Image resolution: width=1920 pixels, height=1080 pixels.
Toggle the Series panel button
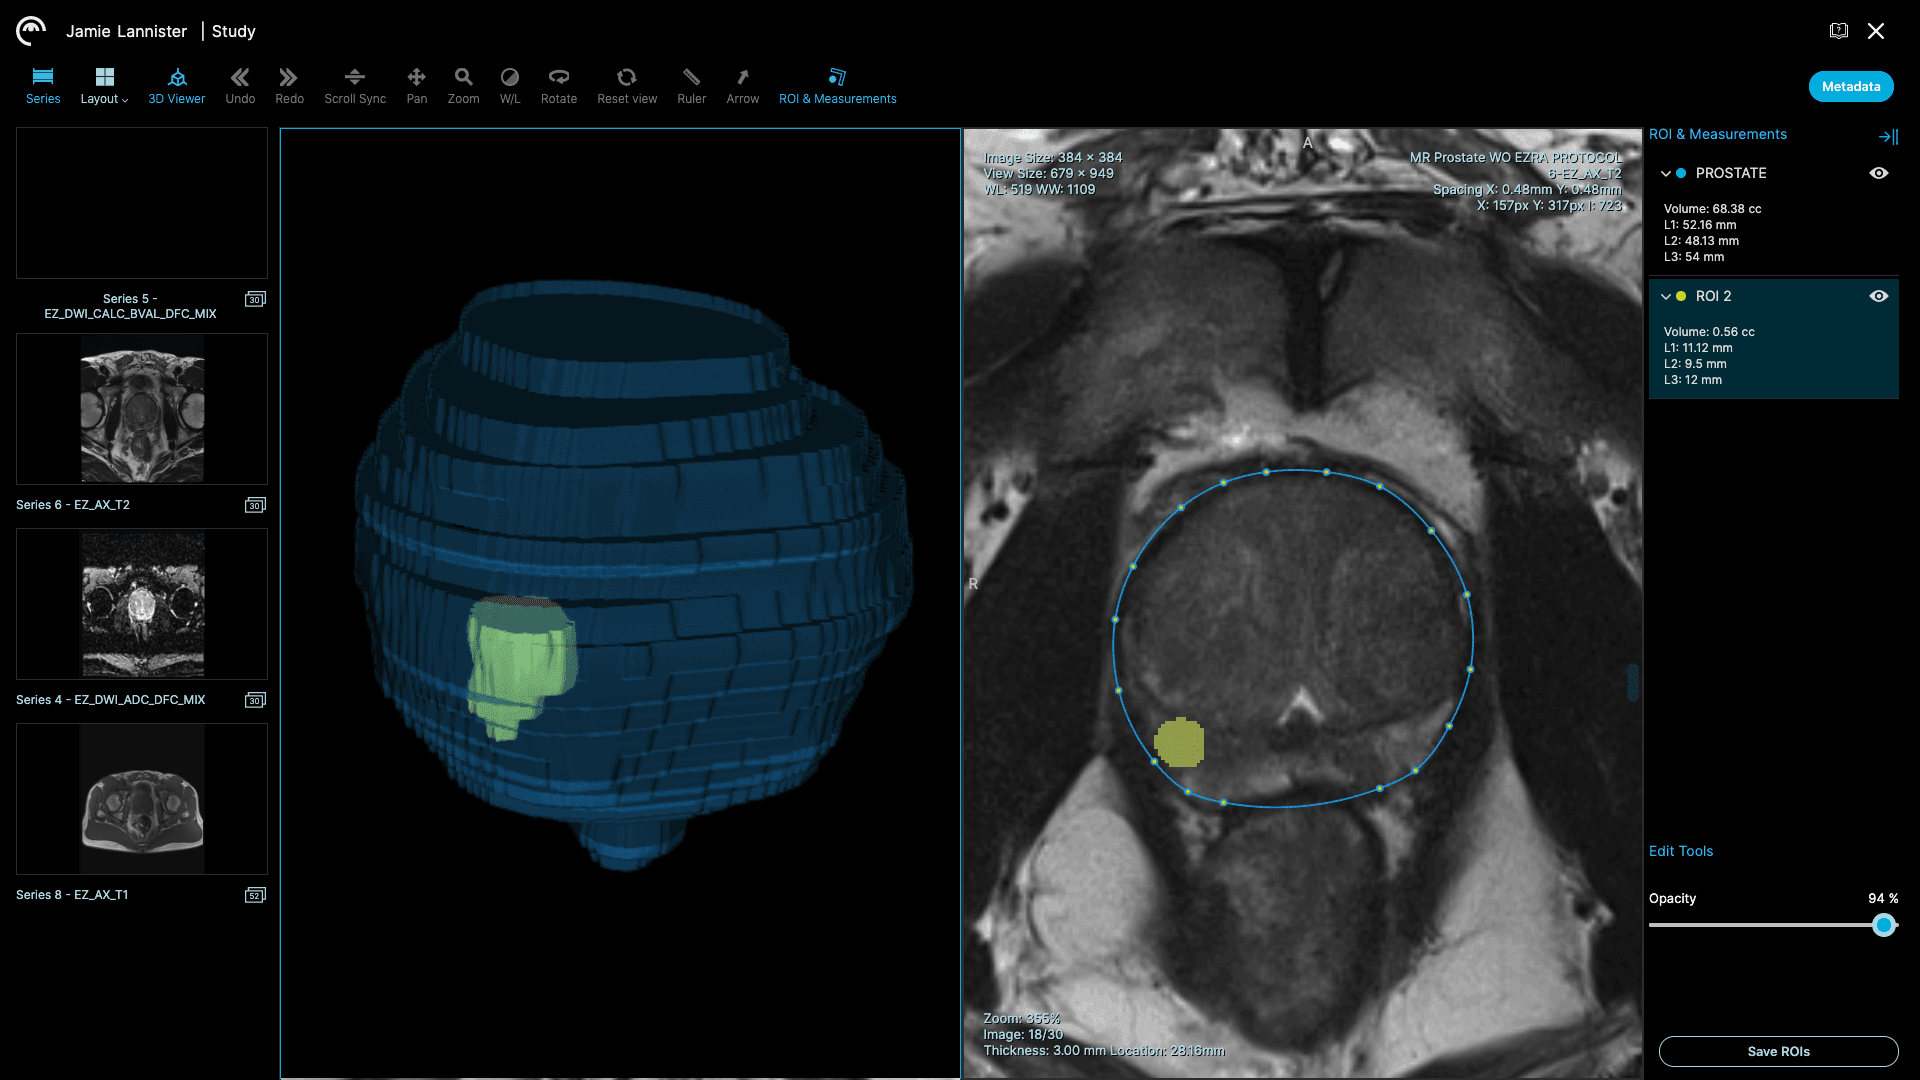click(x=42, y=85)
